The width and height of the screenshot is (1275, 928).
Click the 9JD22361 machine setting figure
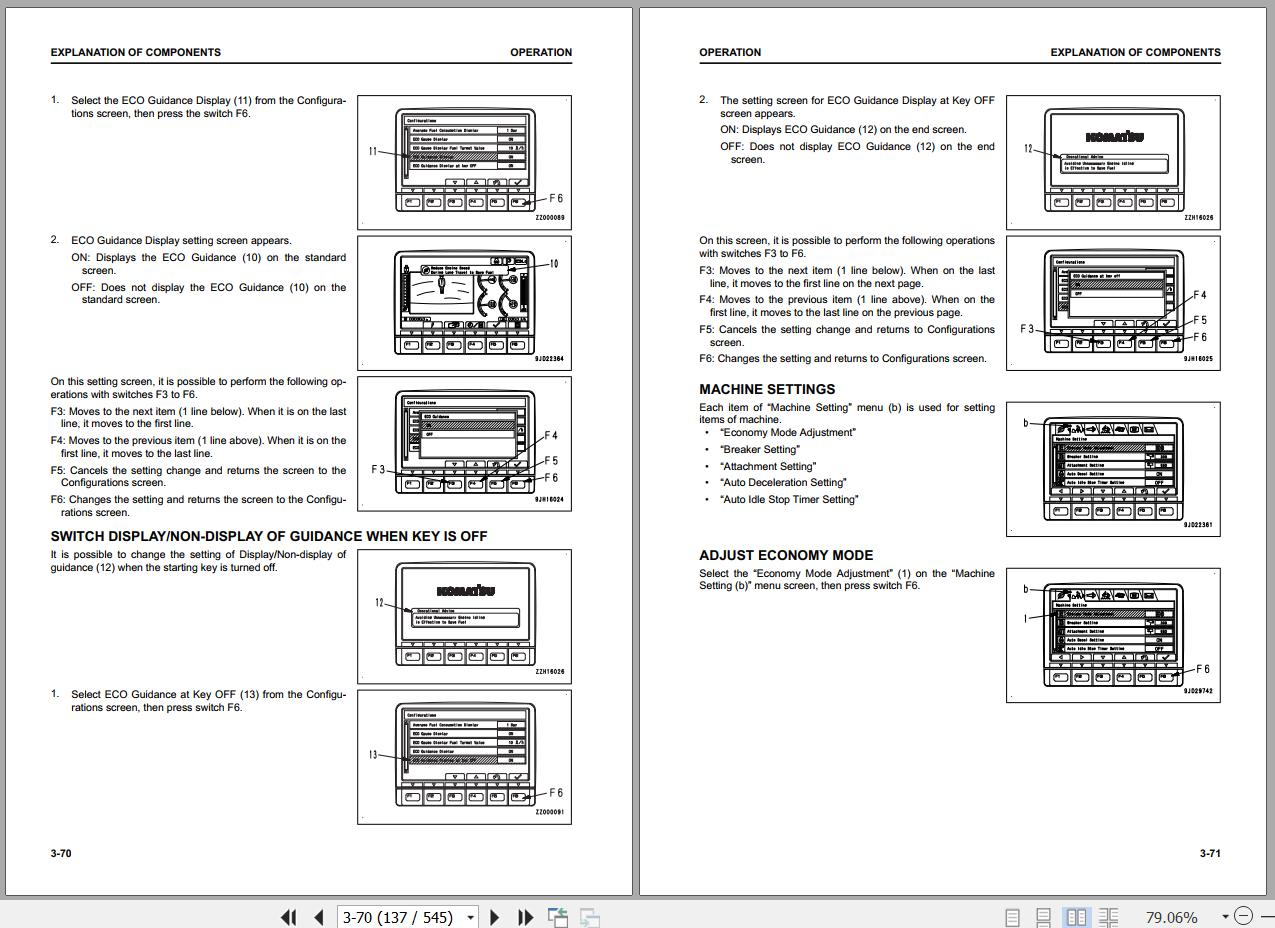(1113, 469)
